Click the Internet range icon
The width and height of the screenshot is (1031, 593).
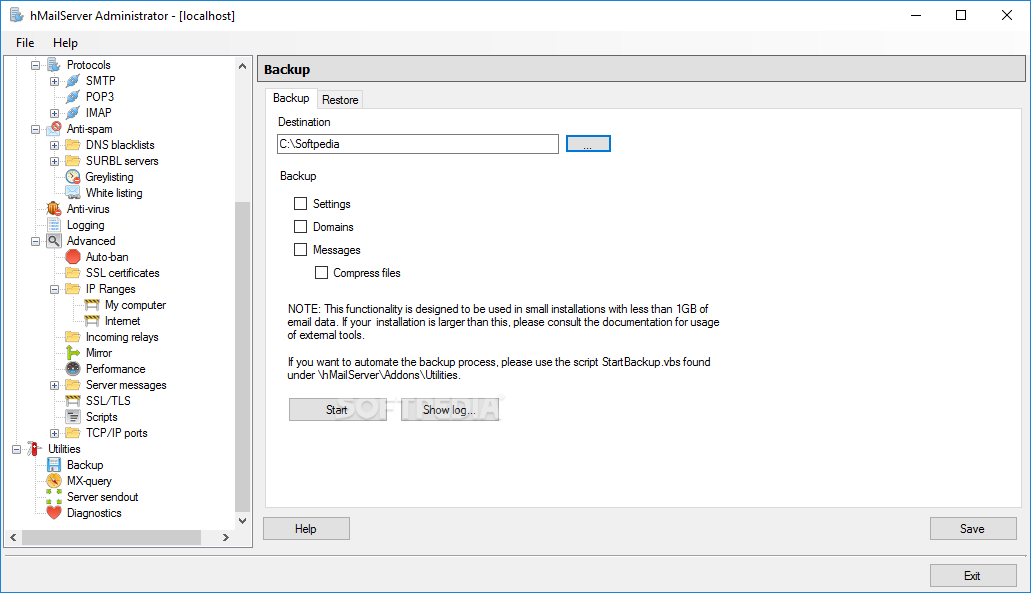tap(92, 321)
